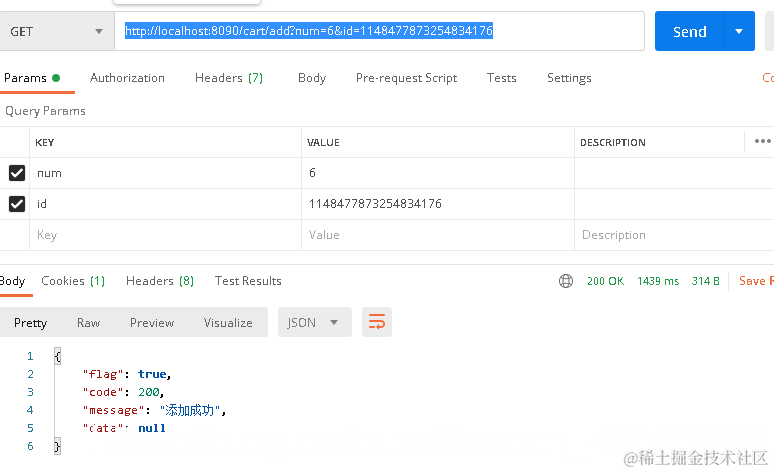Click the 314 B response size
Screen dimensions: 774x473
point(705,281)
